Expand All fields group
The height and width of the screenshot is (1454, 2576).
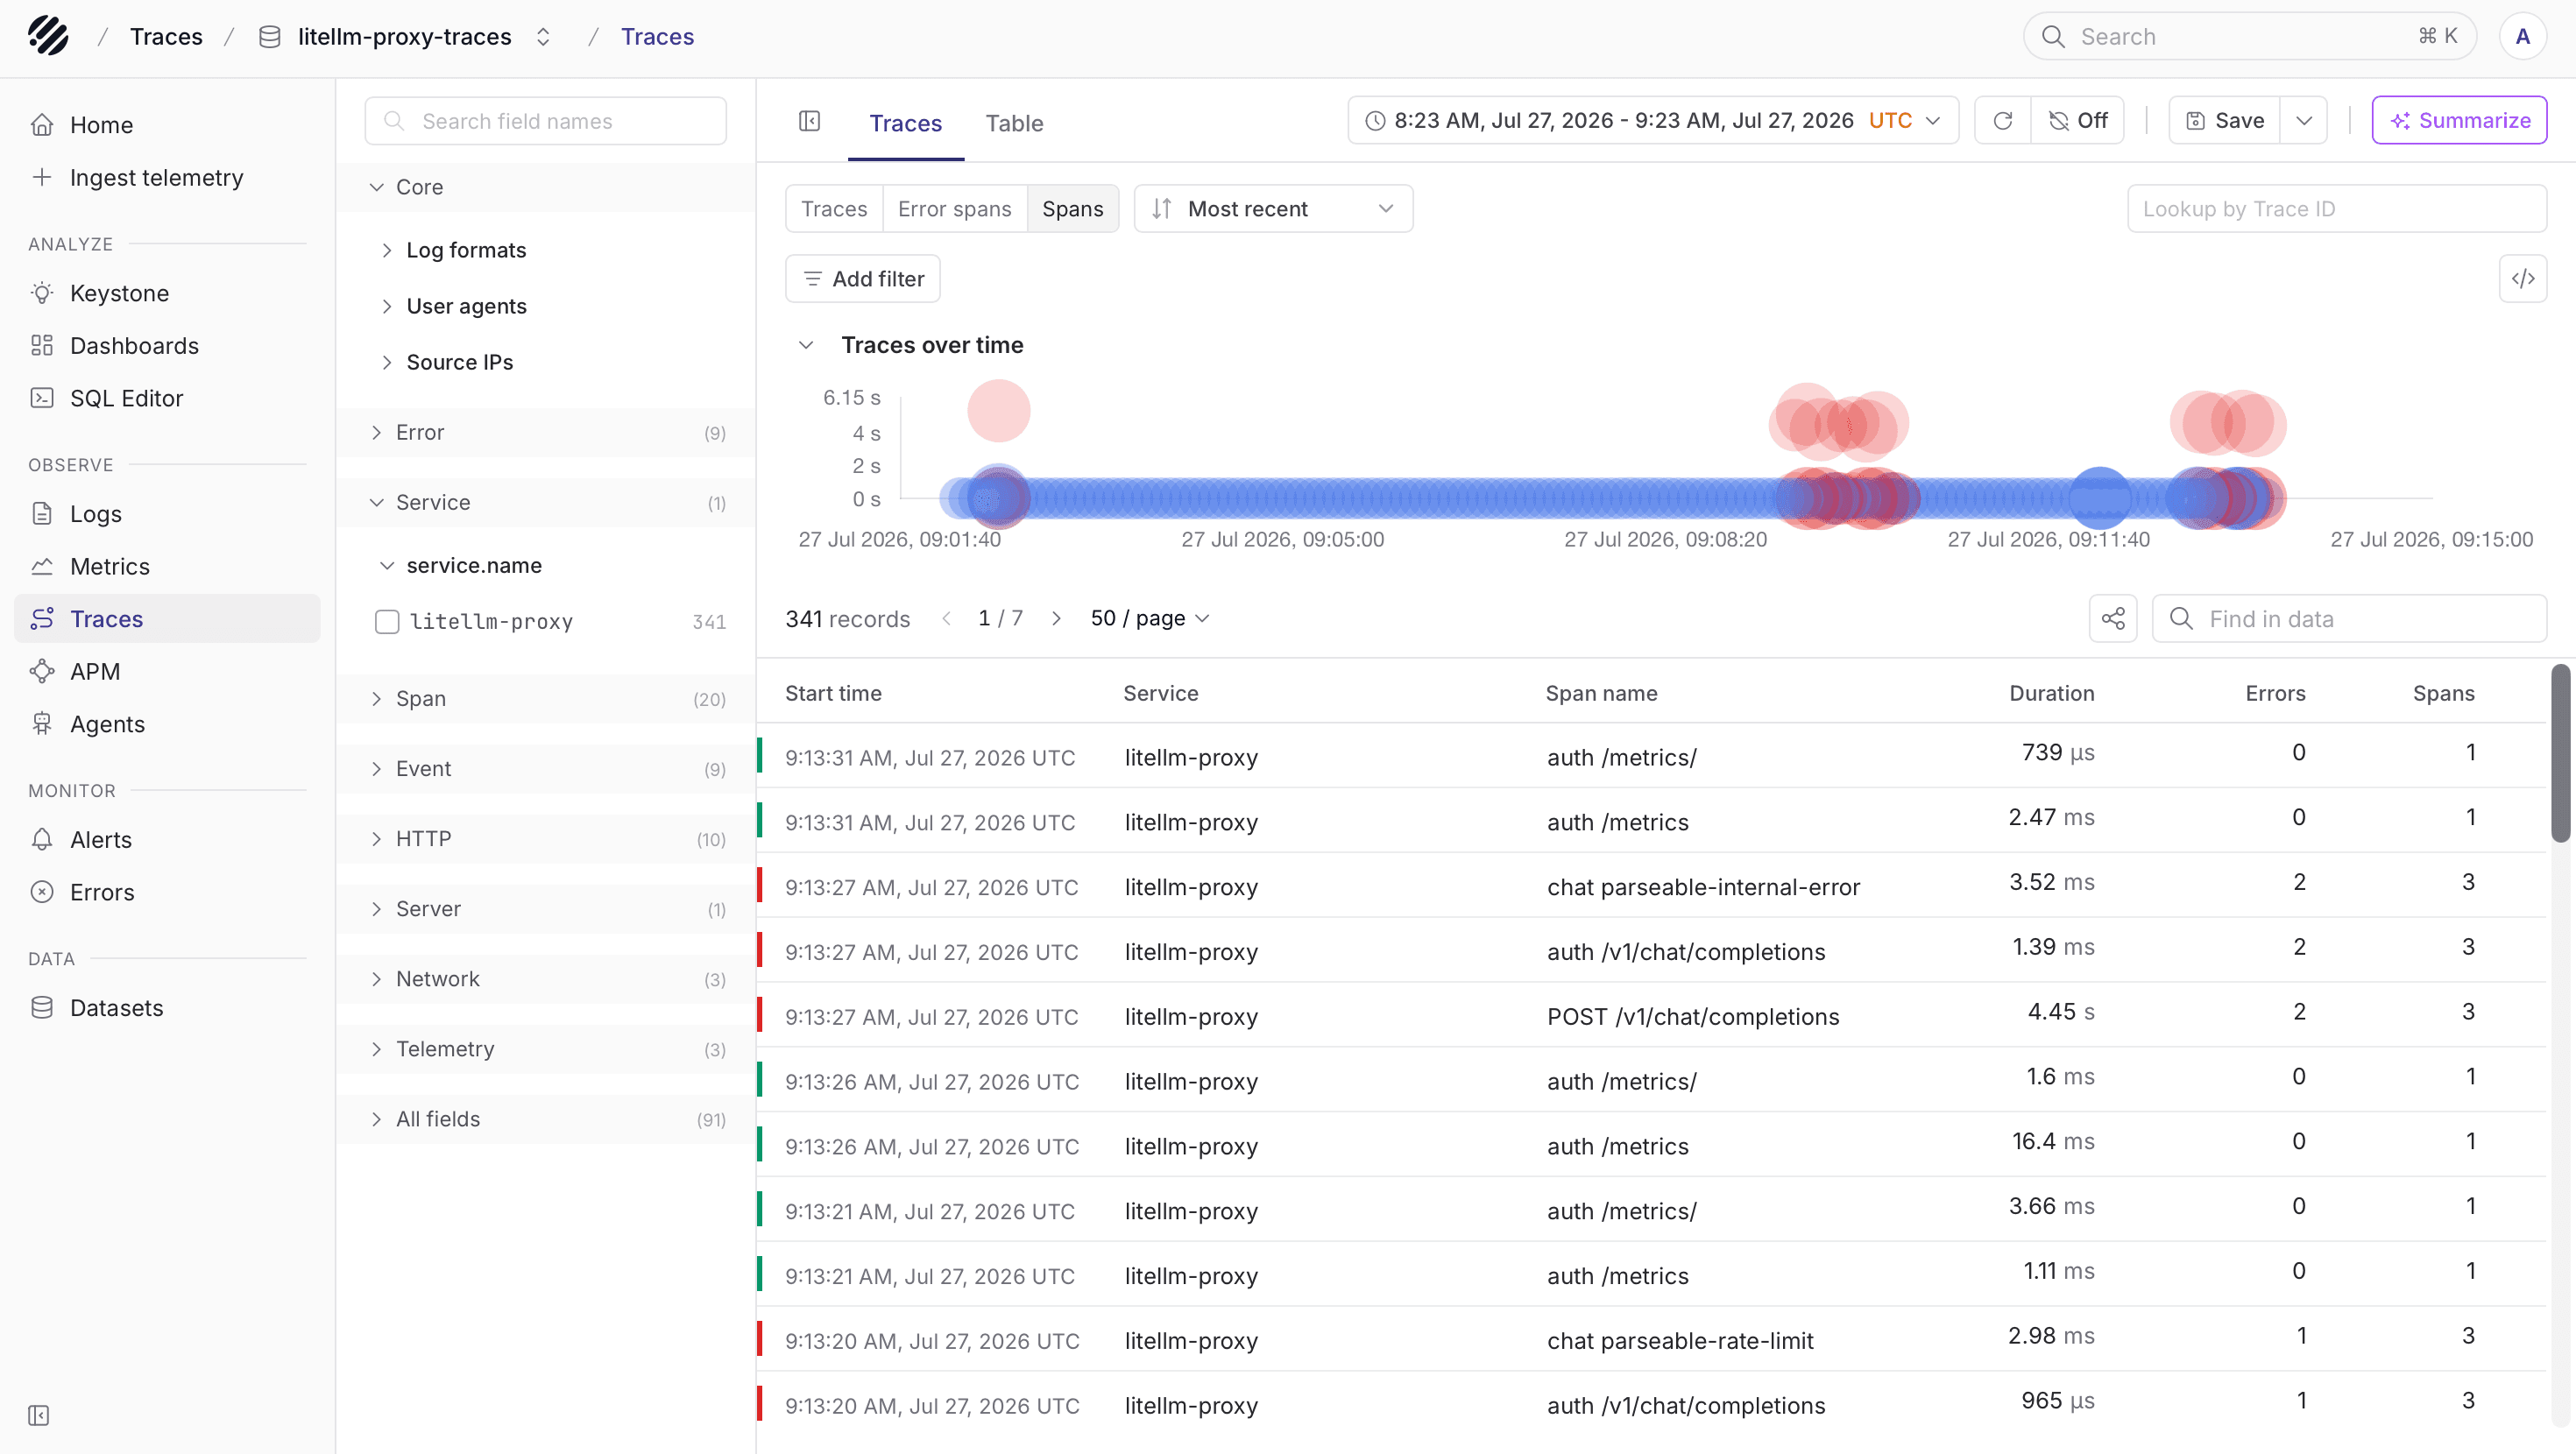(545, 1119)
